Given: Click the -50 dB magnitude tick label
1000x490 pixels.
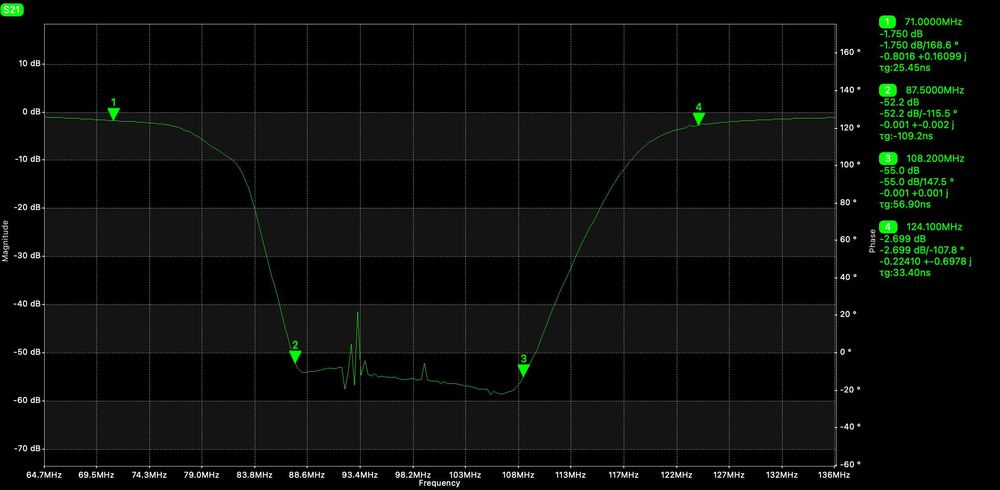Looking at the screenshot, I should click(28, 352).
